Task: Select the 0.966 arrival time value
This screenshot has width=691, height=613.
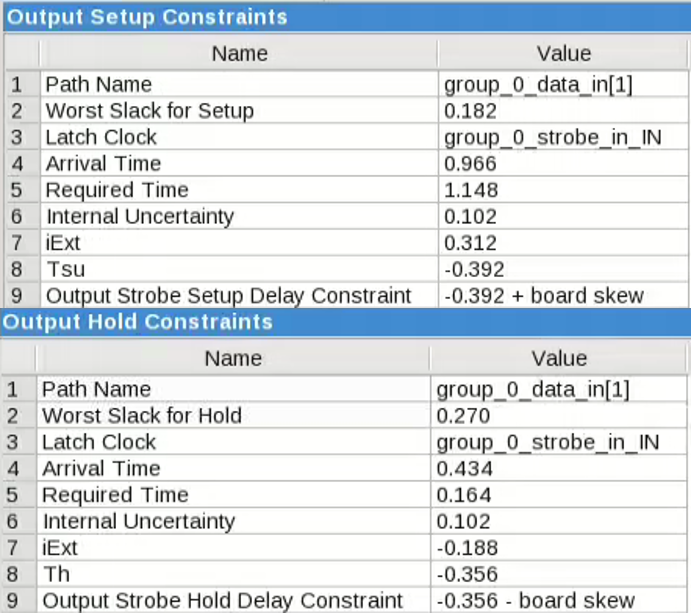Action: [x=469, y=164]
